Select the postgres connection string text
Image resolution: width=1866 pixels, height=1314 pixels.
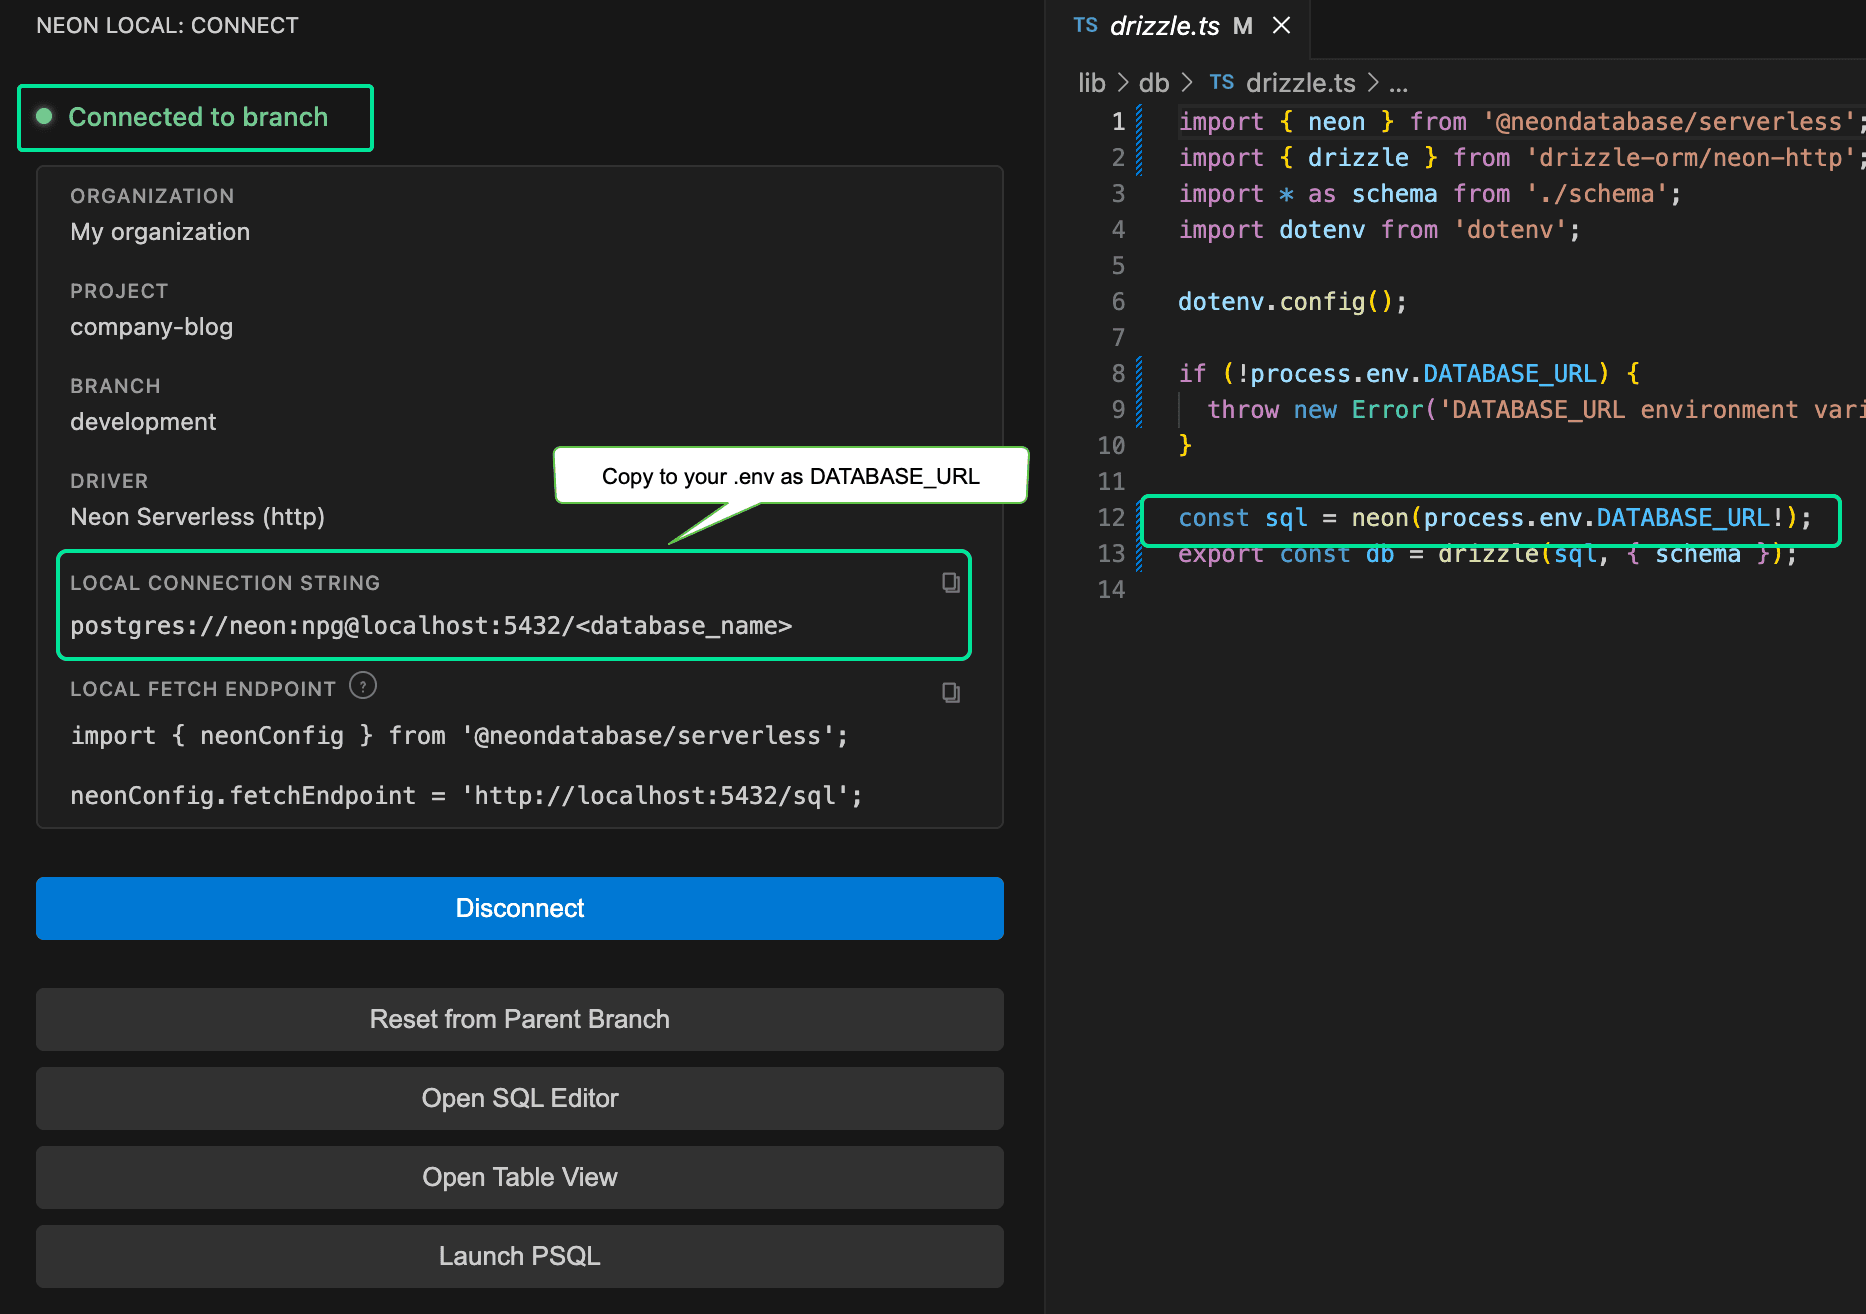click(x=430, y=626)
